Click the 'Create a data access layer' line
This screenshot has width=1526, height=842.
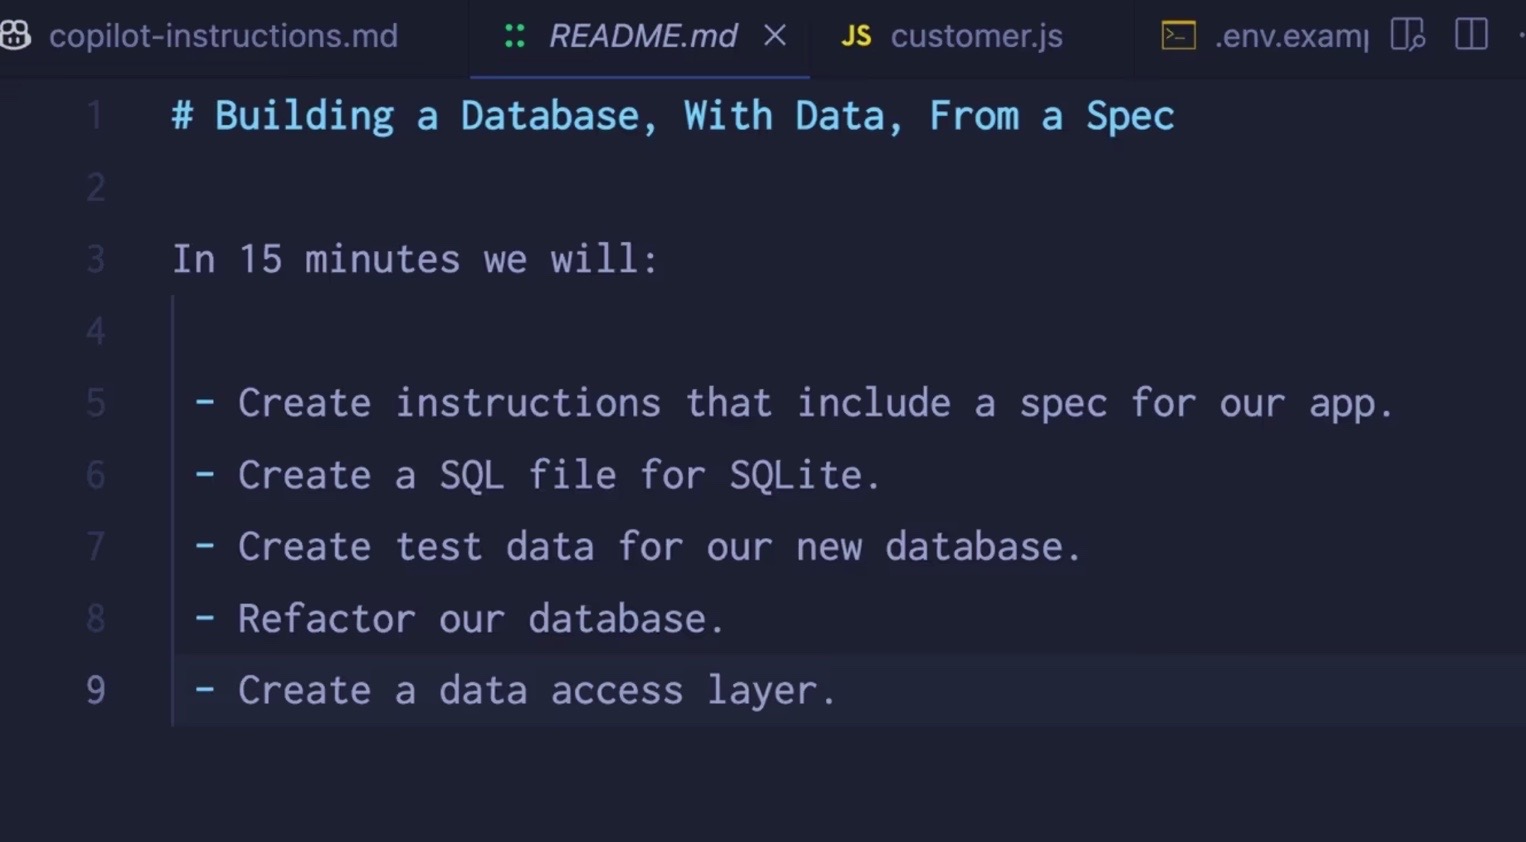point(515,691)
